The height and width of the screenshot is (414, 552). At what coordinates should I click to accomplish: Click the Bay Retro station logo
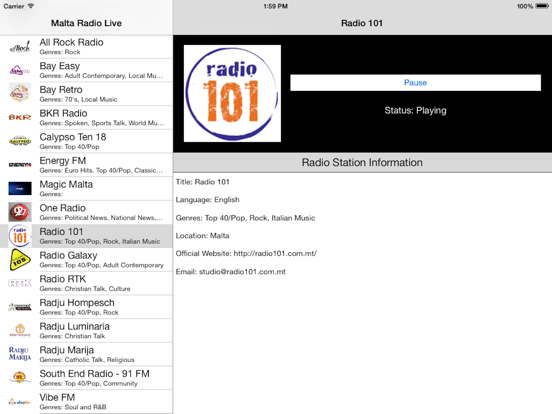coord(20,93)
